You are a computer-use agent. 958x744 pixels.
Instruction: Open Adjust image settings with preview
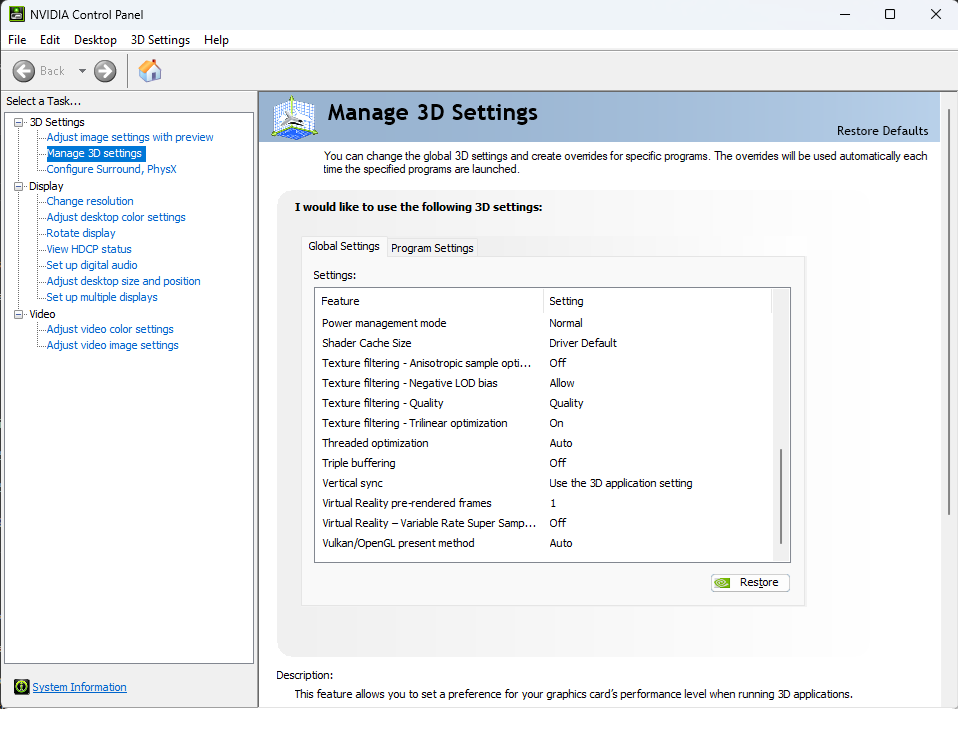[x=130, y=137]
